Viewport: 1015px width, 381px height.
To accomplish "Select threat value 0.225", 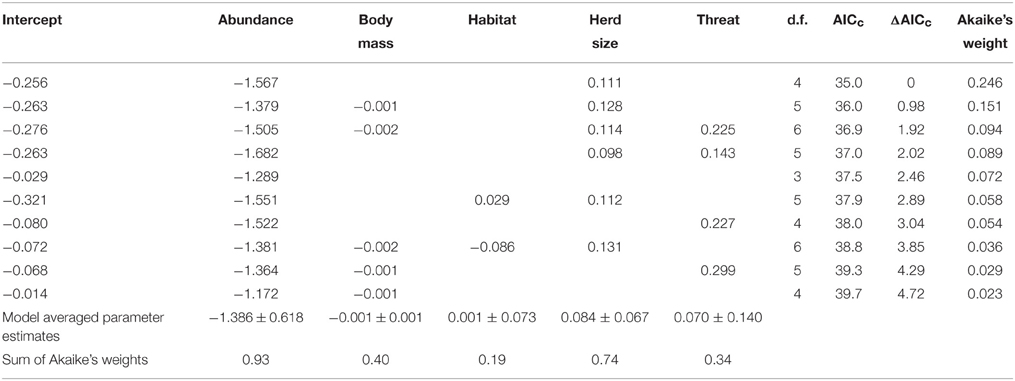I will pyautogui.click(x=719, y=130).
